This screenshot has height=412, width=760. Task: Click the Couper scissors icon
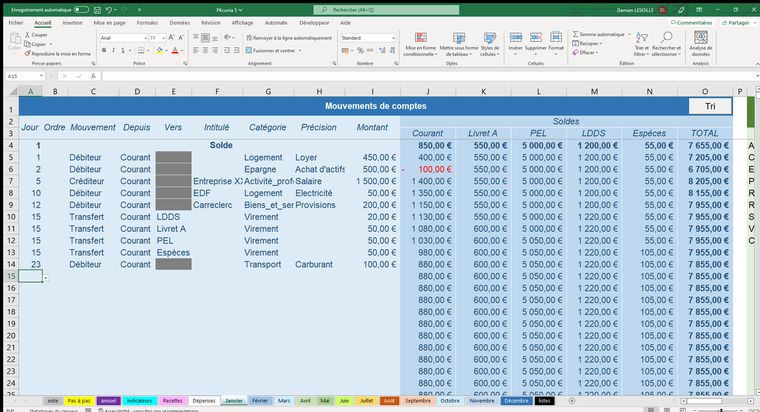[27, 35]
